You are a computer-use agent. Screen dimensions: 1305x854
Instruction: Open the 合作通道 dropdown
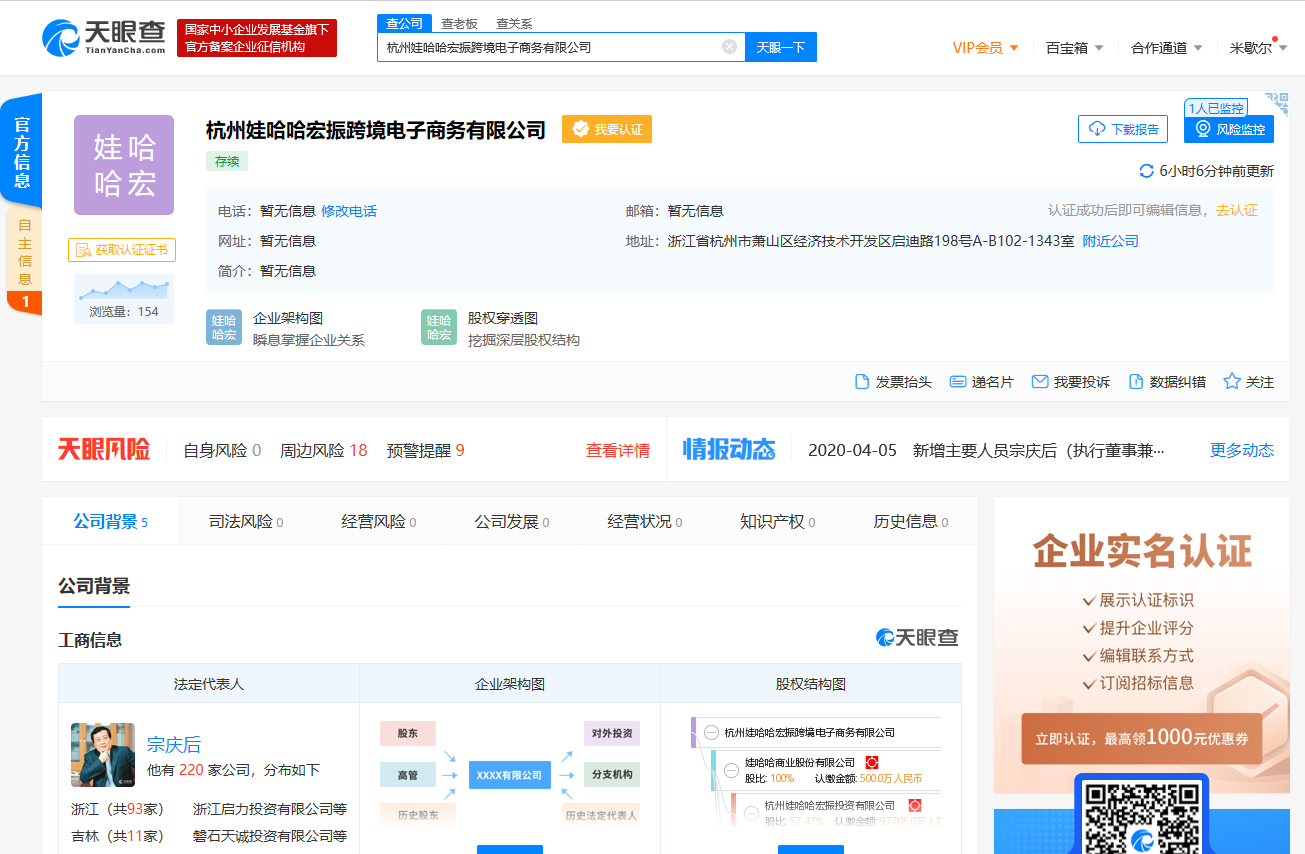[x=1168, y=47]
